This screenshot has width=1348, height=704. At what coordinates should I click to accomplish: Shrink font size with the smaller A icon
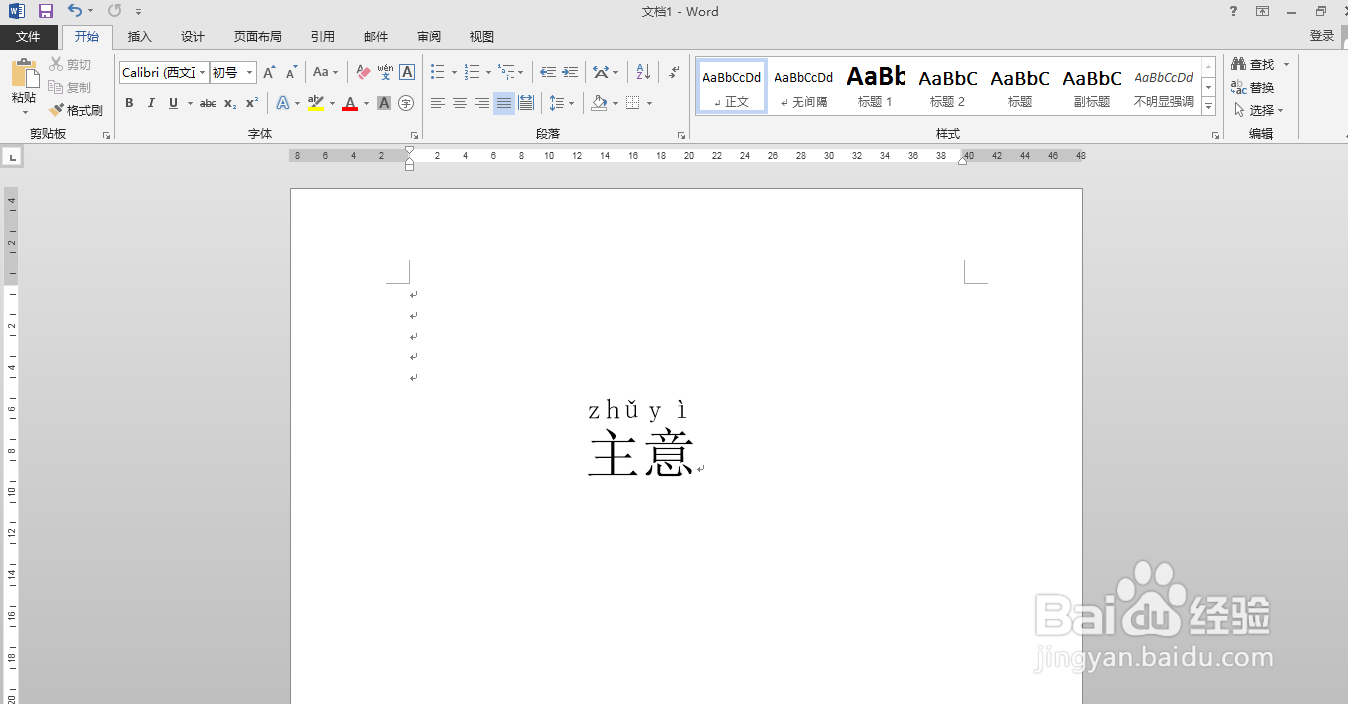(x=291, y=72)
